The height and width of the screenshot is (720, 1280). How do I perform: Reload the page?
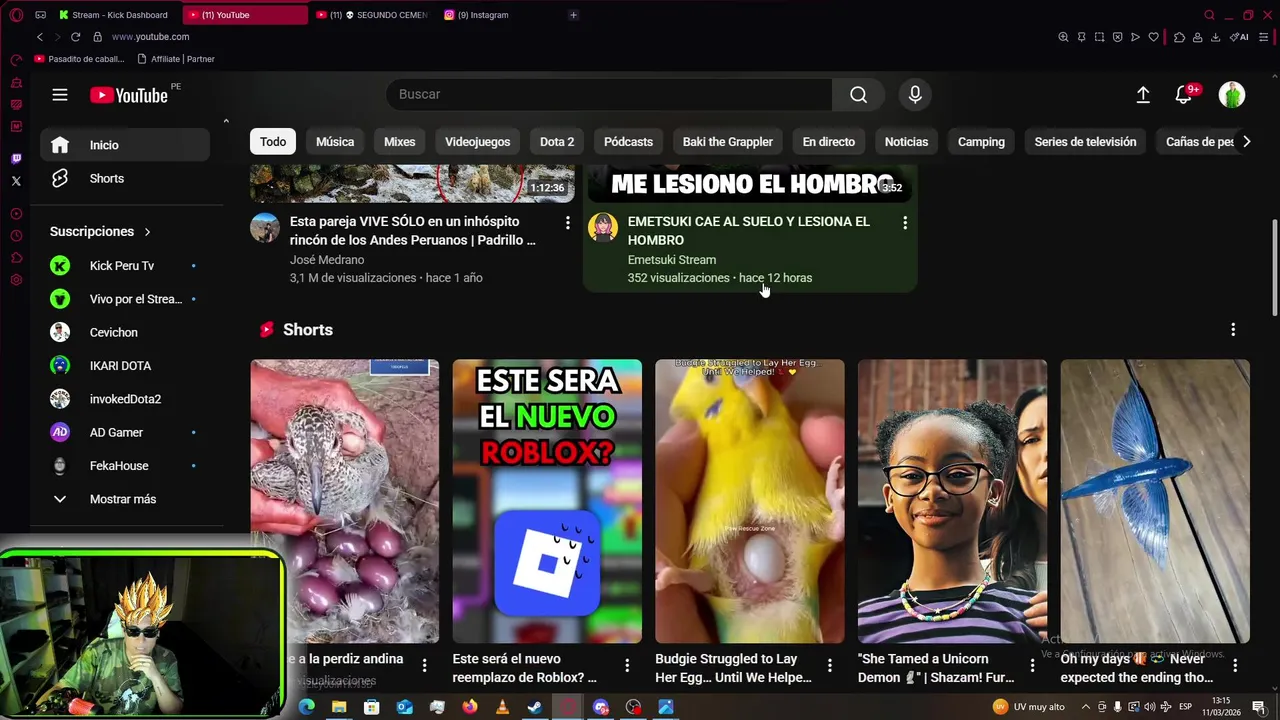[x=75, y=37]
